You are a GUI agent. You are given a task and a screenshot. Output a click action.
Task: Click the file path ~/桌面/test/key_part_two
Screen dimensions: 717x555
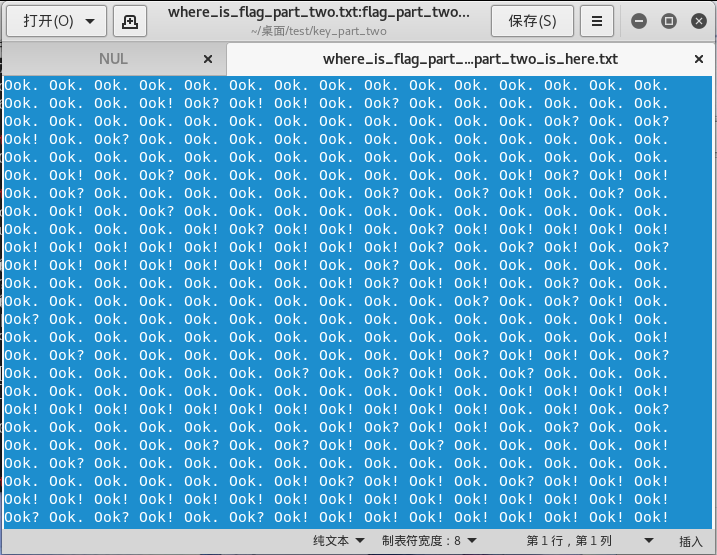(319, 31)
